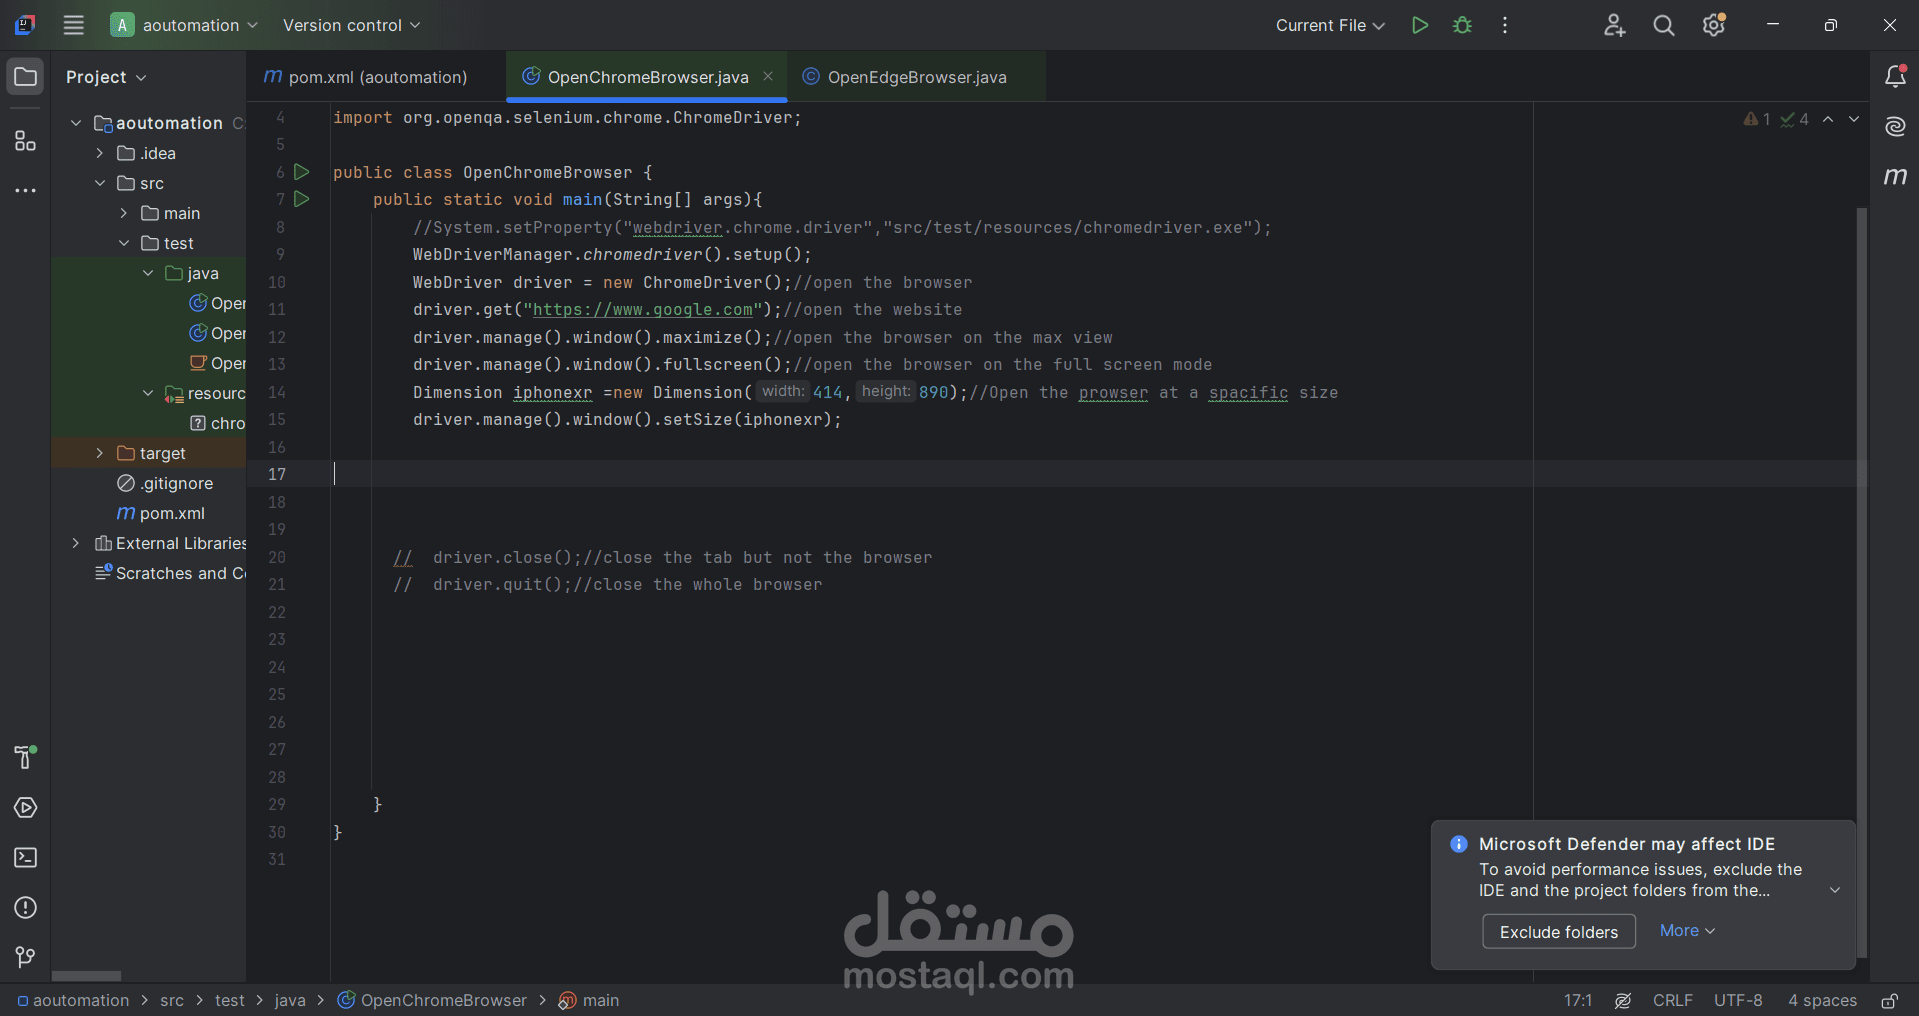The height and width of the screenshot is (1016, 1919).
Task: Expand the target folder
Action: [100, 453]
